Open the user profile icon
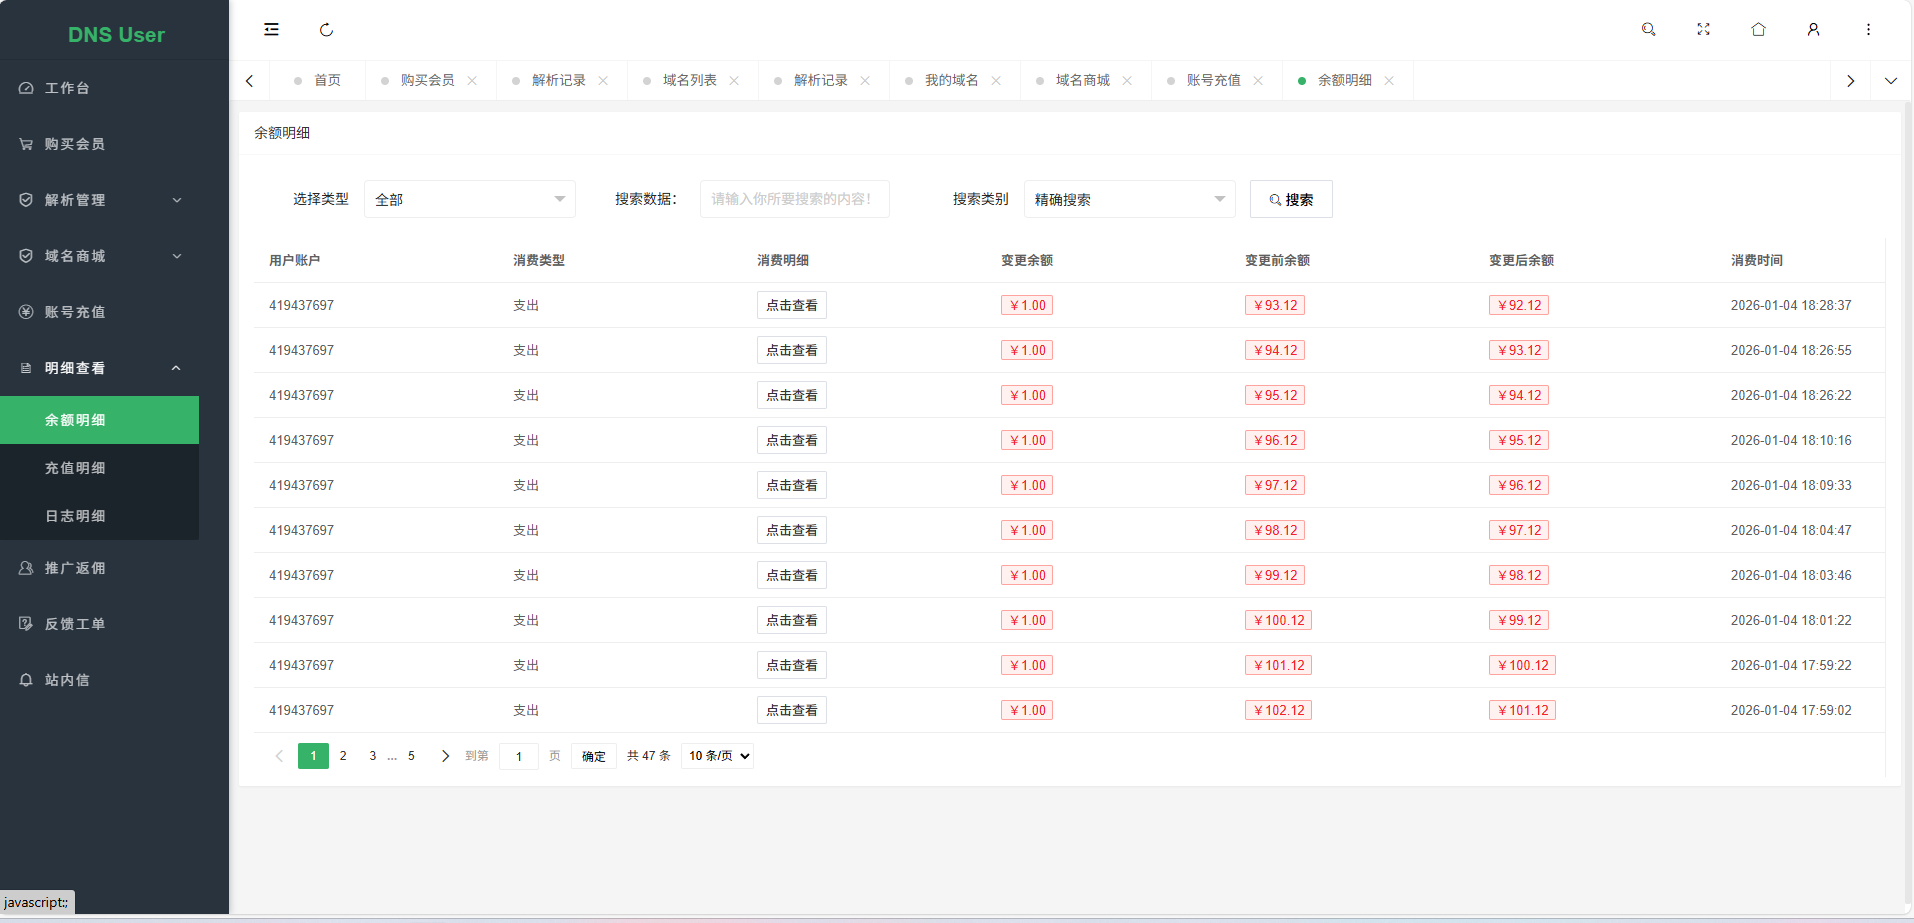The width and height of the screenshot is (1914, 923). [x=1813, y=30]
